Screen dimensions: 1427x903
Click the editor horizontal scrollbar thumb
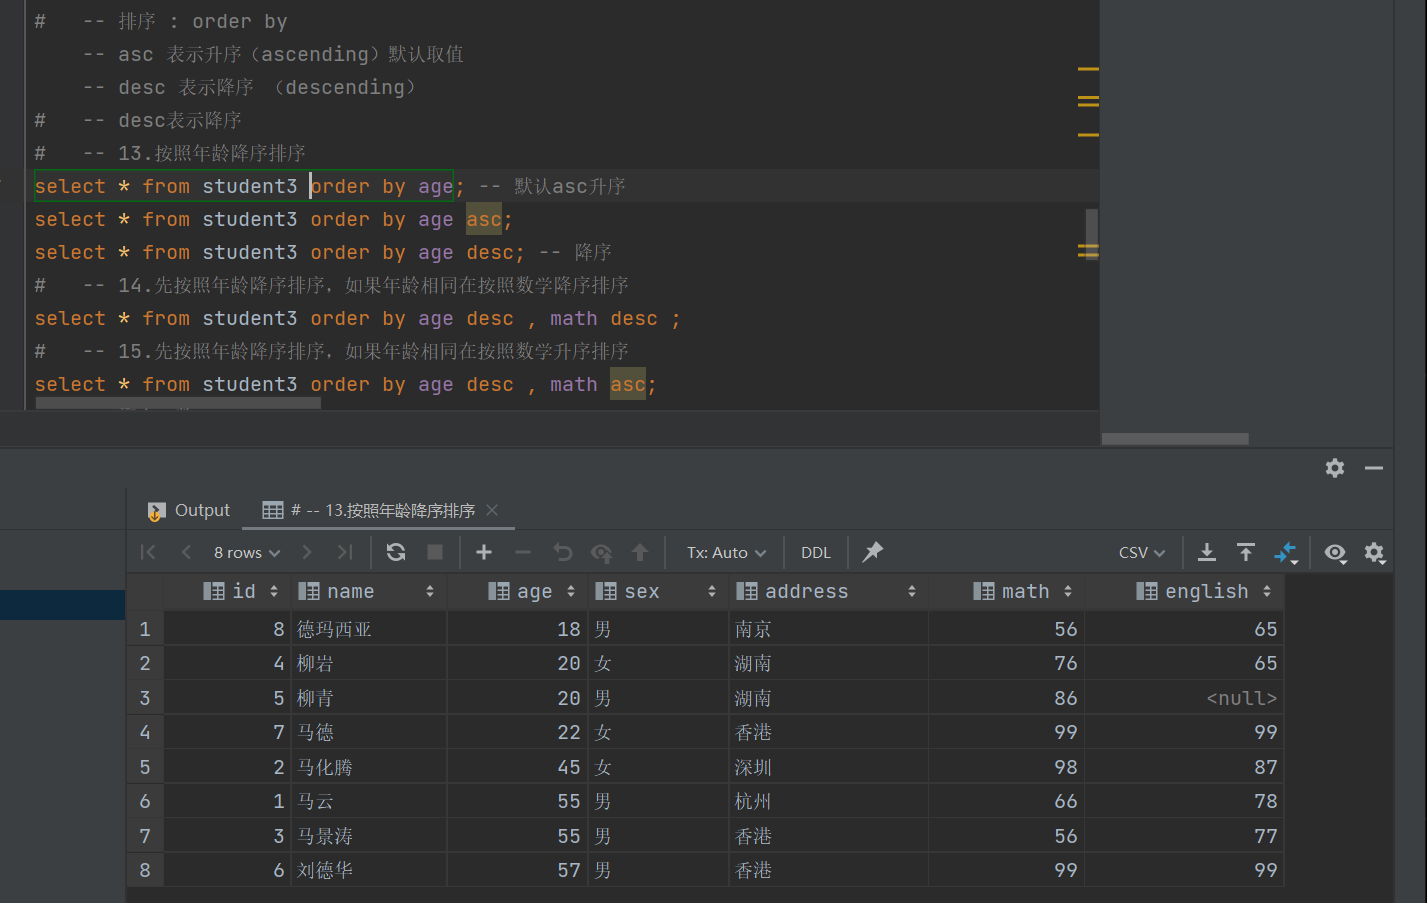click(178, 403)
